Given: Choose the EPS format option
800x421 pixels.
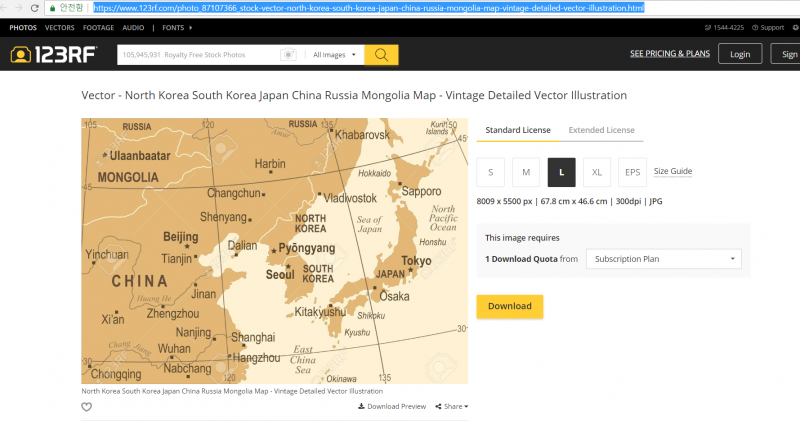Looking at the screenshot, I should (x=632, y=172).
